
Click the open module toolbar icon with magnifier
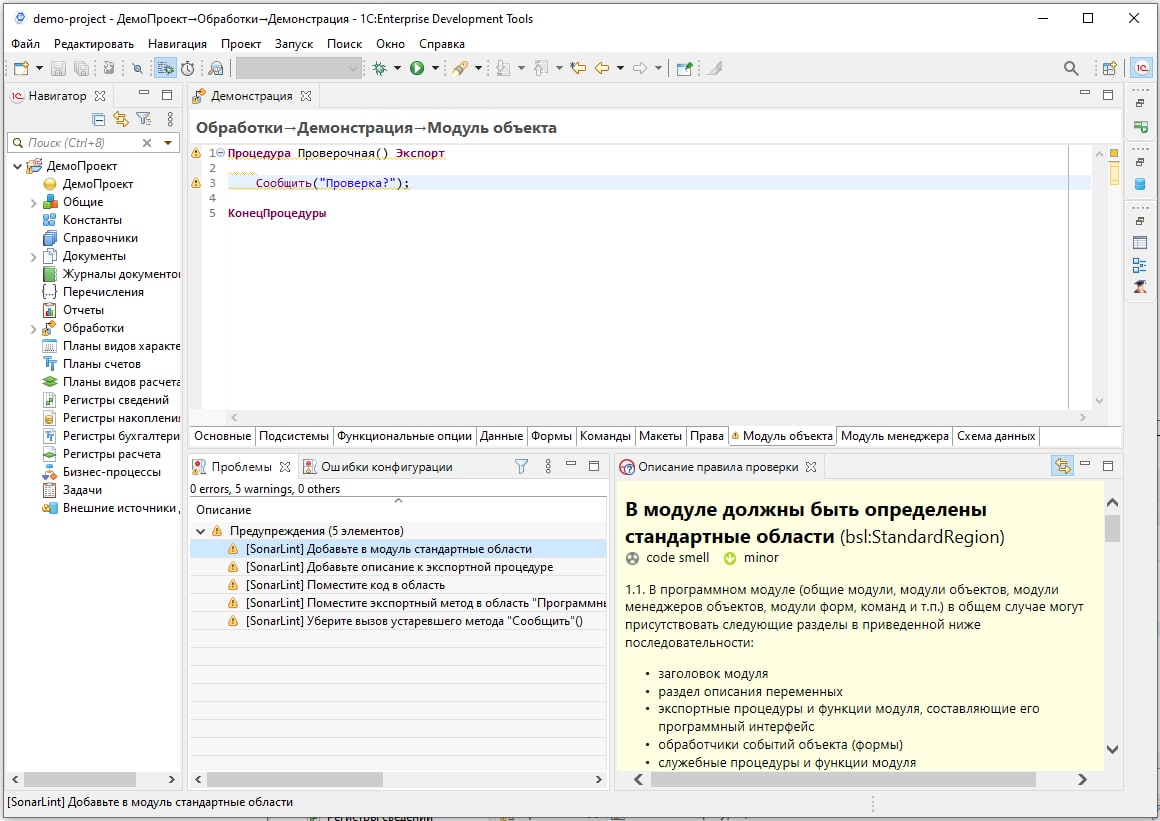(216, 68)
